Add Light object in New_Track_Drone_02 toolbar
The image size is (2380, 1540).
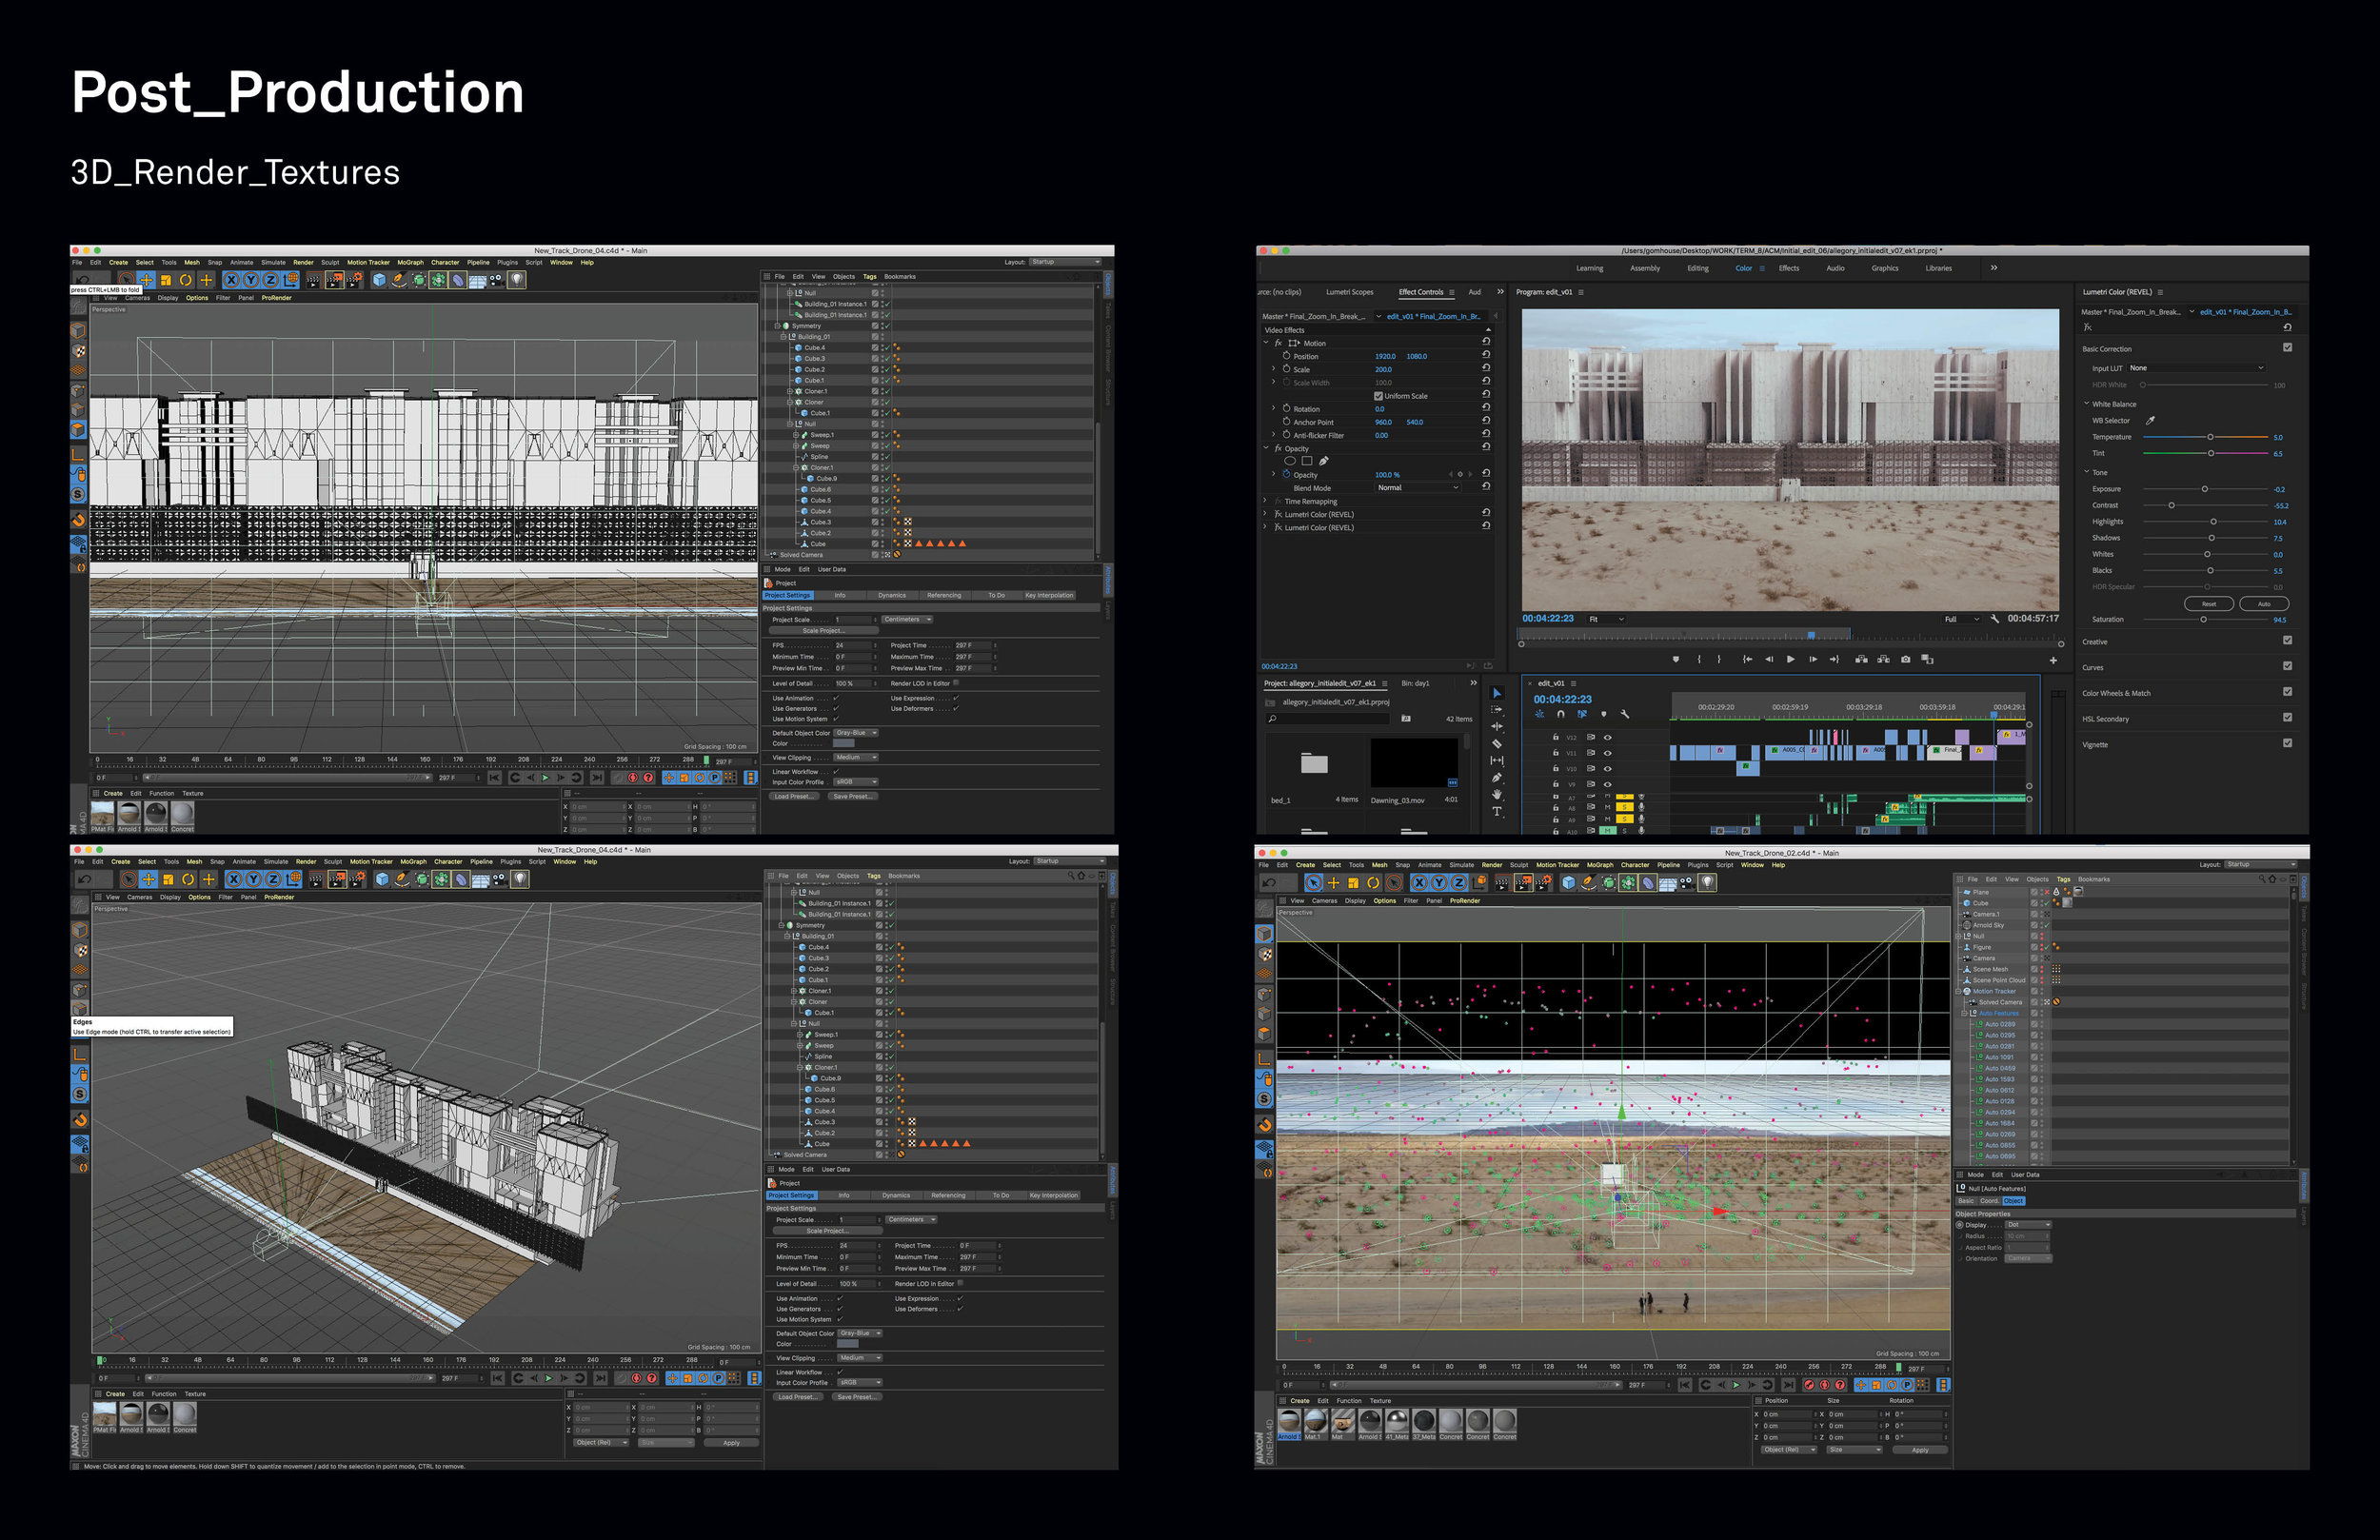(1708, 883)
